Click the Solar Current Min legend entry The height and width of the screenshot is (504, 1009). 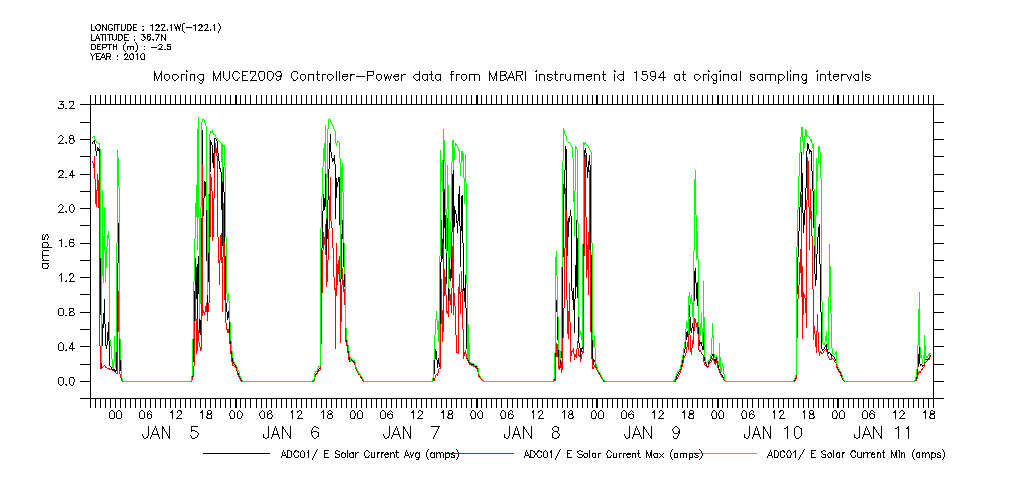855,454
